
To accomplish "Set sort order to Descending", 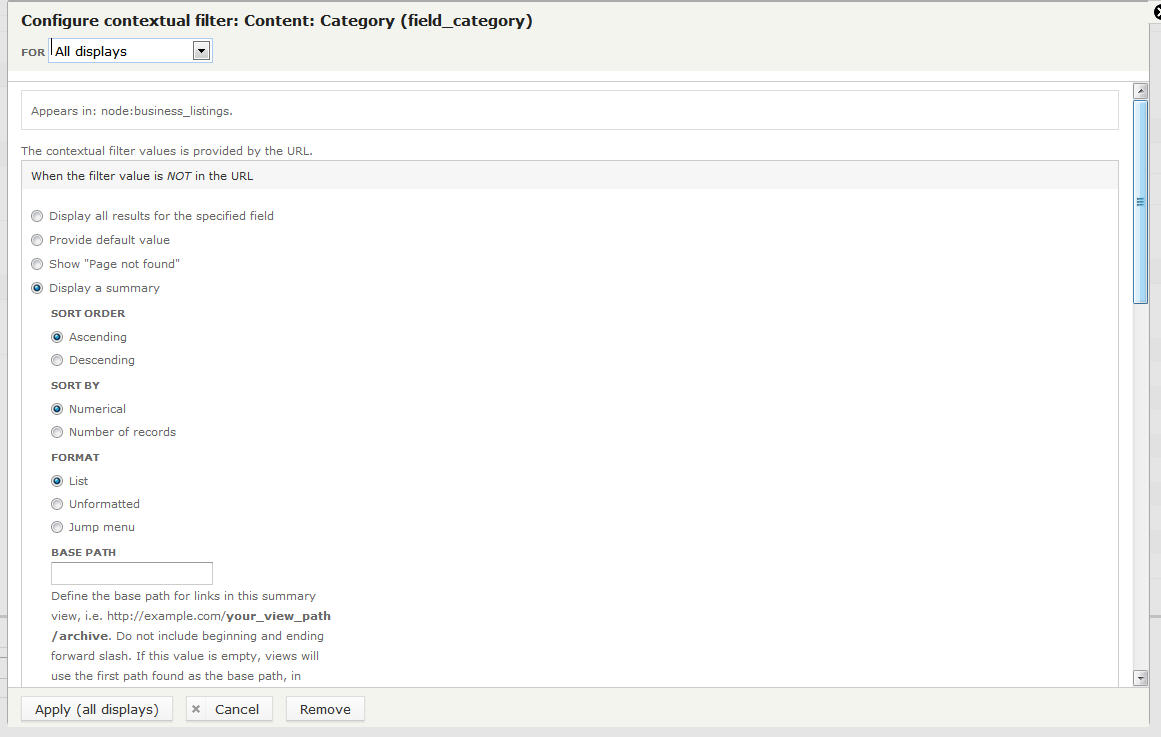I will click(x=57, y=360).
